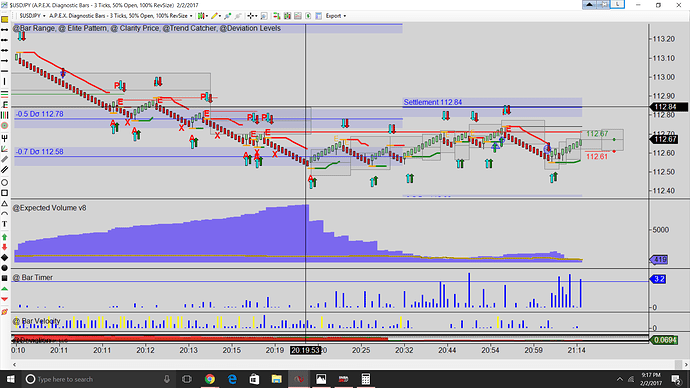Select the triangle drawing tool

tap(4, 204)
